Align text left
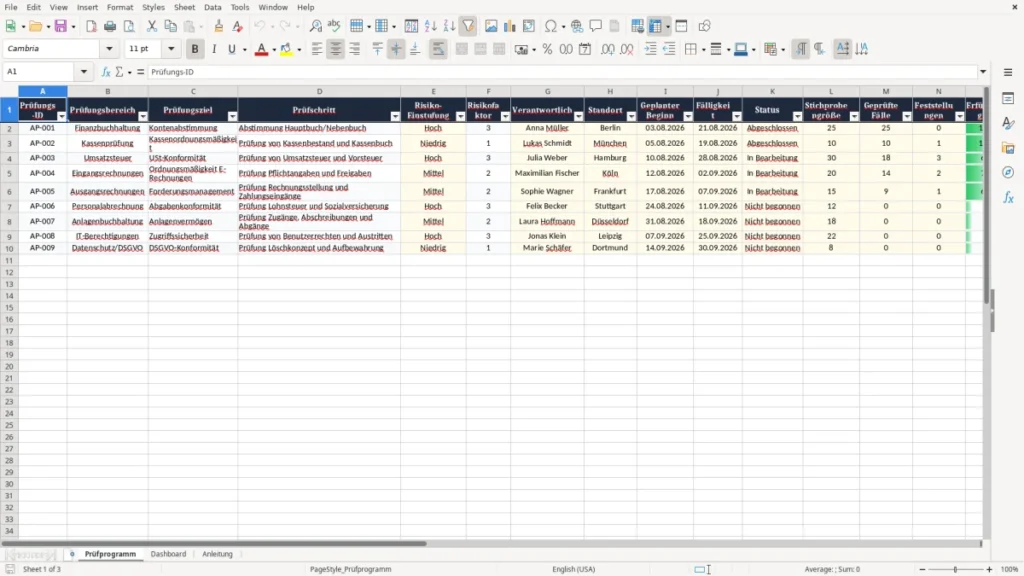Viewport: 1024px width, 576px height. (x=317, y=49)
